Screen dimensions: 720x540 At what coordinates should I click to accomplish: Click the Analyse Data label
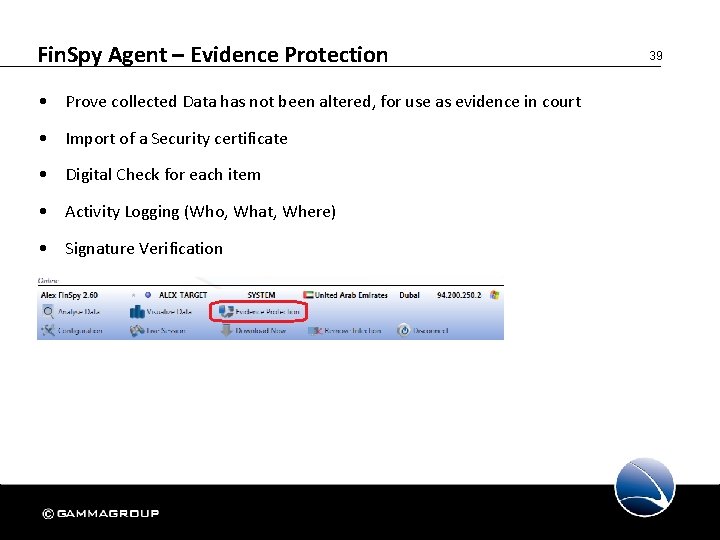79,312
